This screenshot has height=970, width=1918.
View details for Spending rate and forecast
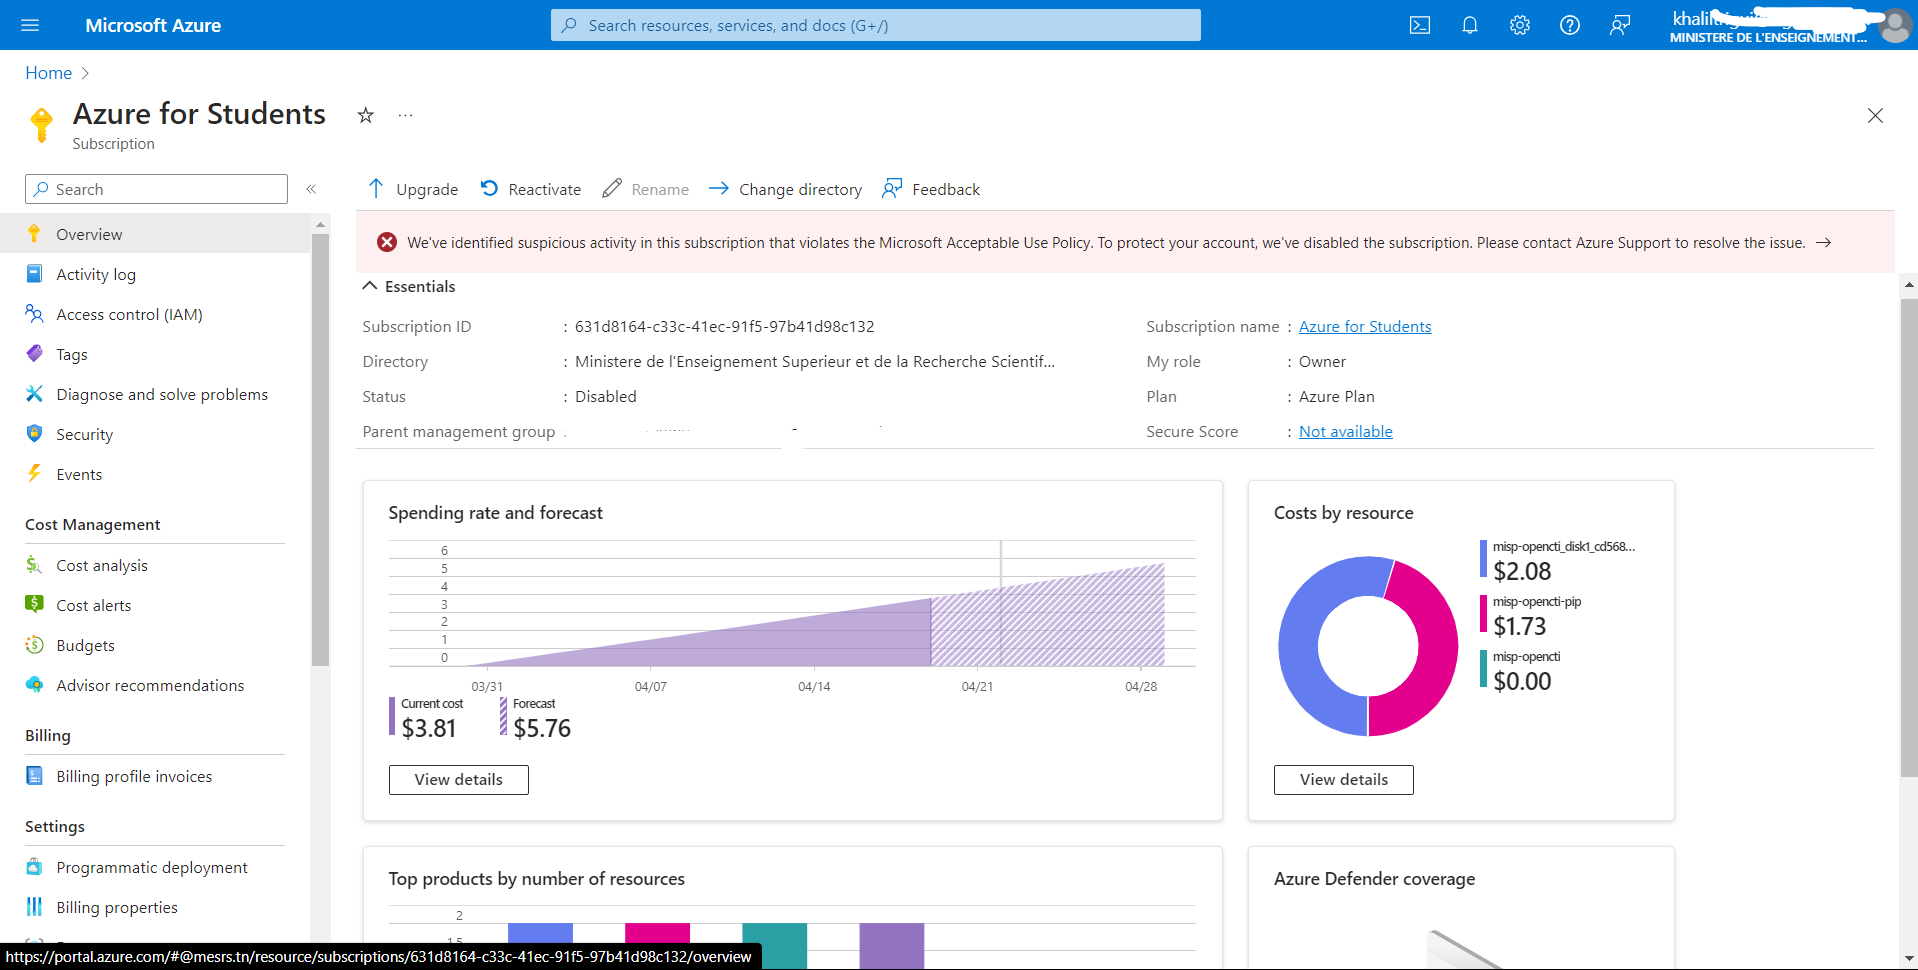tap(458, 779)
